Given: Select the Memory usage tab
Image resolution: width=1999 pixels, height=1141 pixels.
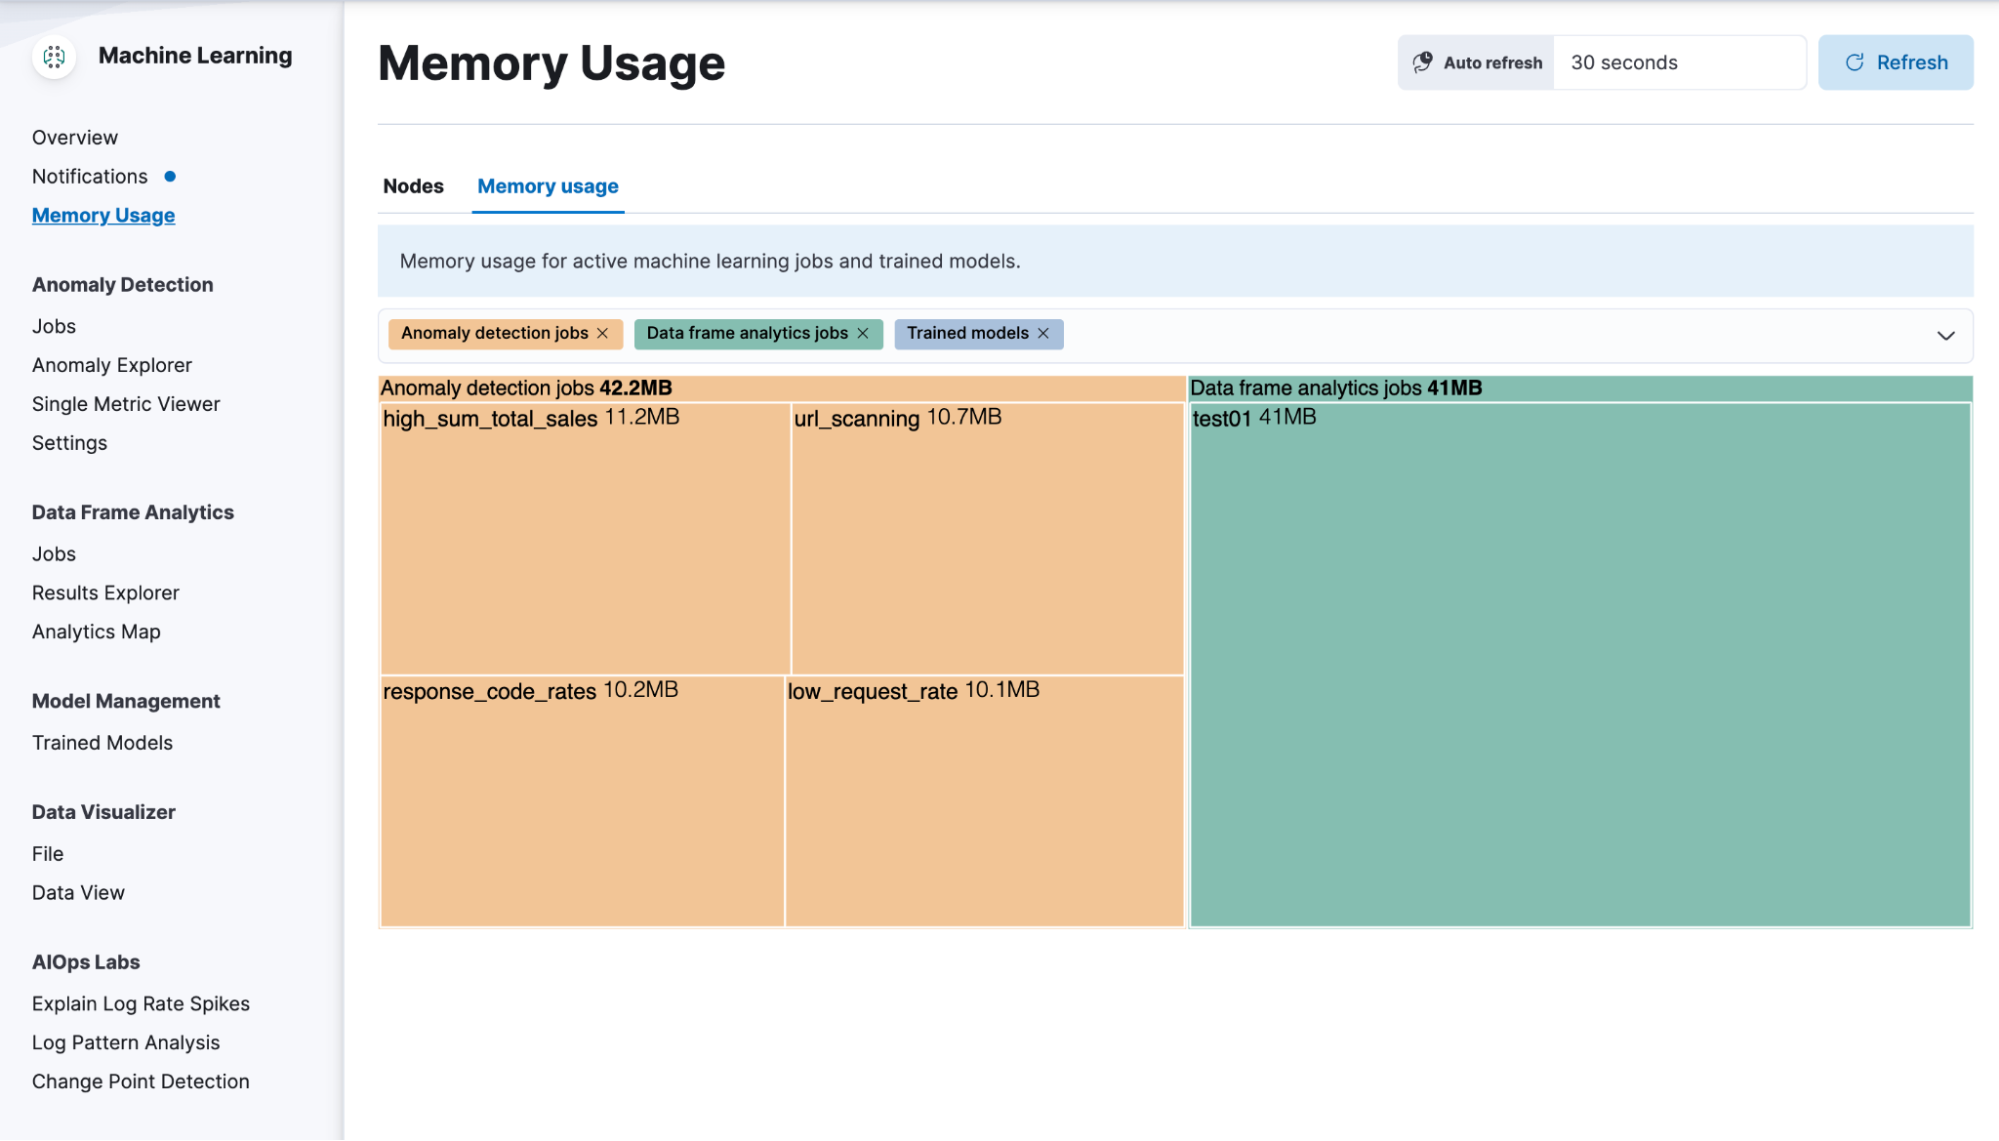Looking at the screenshot, I should (546, 185).
